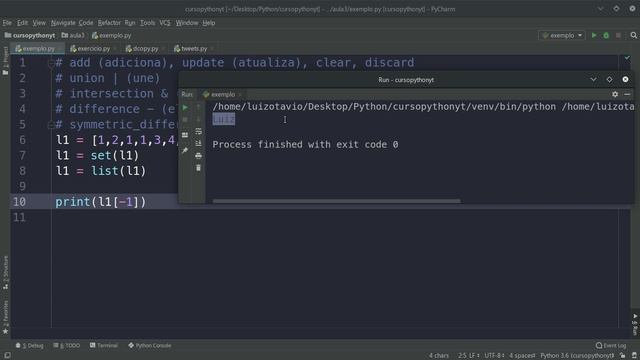Click cursopythonyt breadcrumb in the navigation bar
The width and height of the screenshot is (640, 360).
(30, 36)
